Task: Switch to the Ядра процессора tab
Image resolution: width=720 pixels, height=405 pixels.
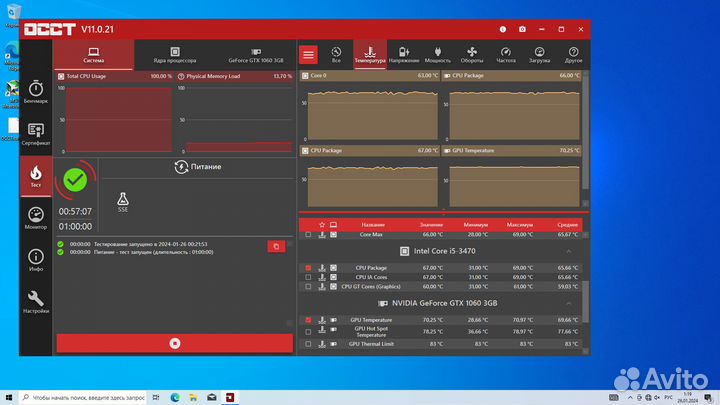Action: pyautogui.click(x=174, y=54)
